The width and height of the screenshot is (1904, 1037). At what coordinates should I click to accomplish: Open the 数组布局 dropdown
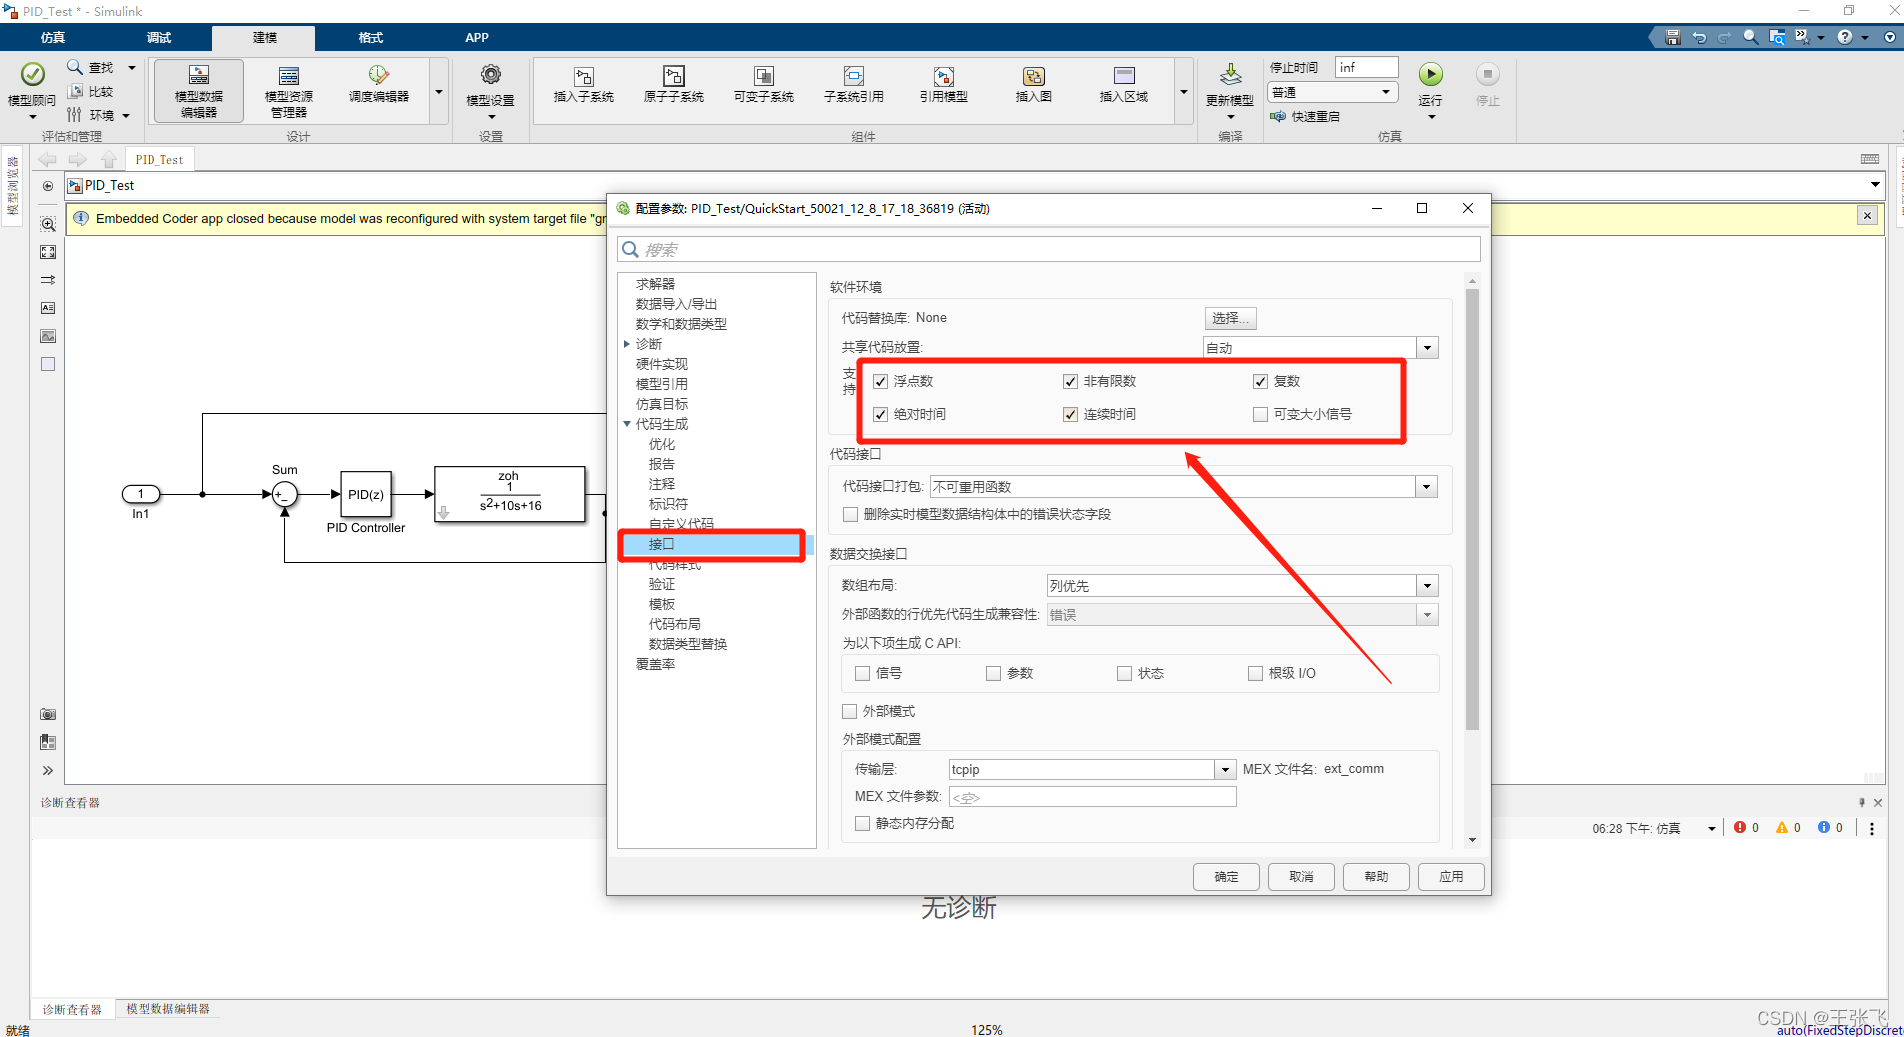(x=1428, y=586)
